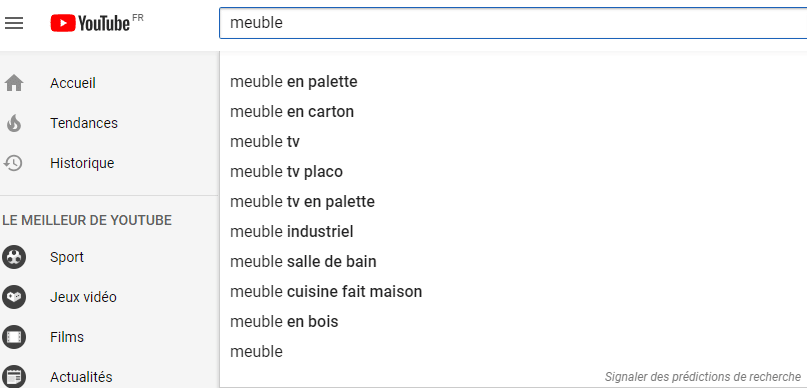807x388 pixels.
Task: Click the Tendances flame icon
Action: [x=13, y=124]
